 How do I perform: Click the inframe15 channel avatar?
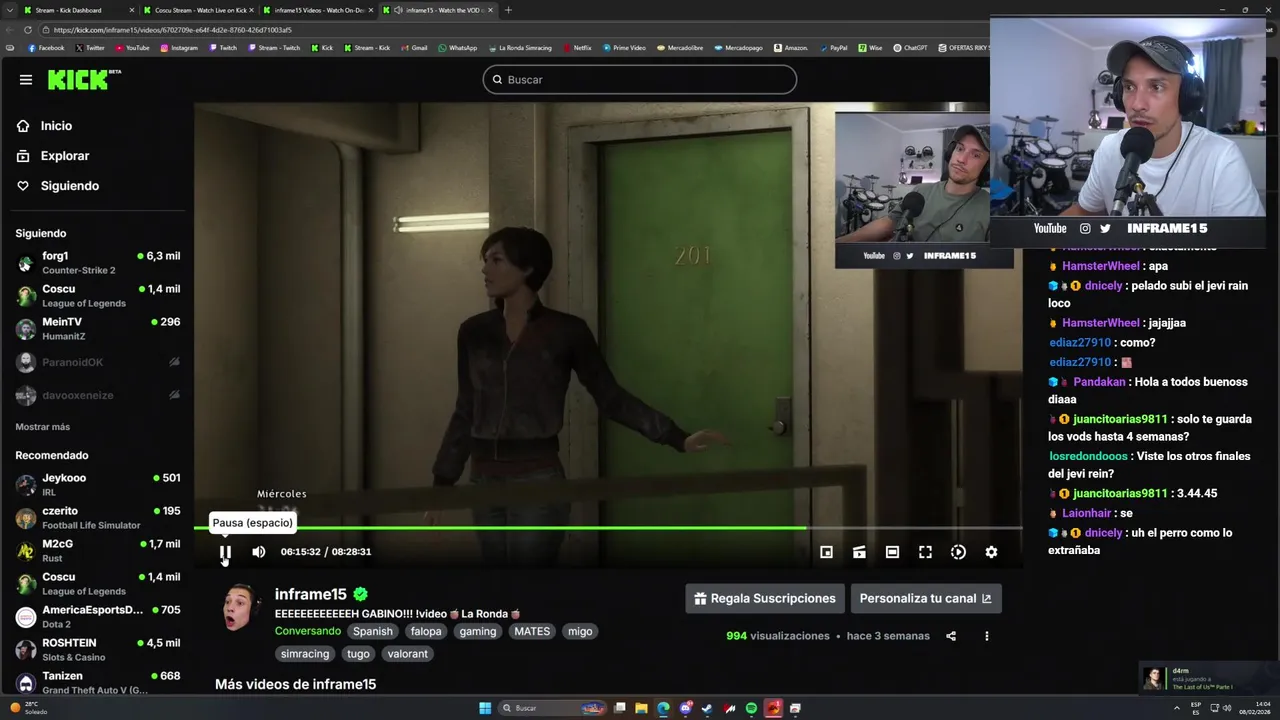(x=238, y=607)
